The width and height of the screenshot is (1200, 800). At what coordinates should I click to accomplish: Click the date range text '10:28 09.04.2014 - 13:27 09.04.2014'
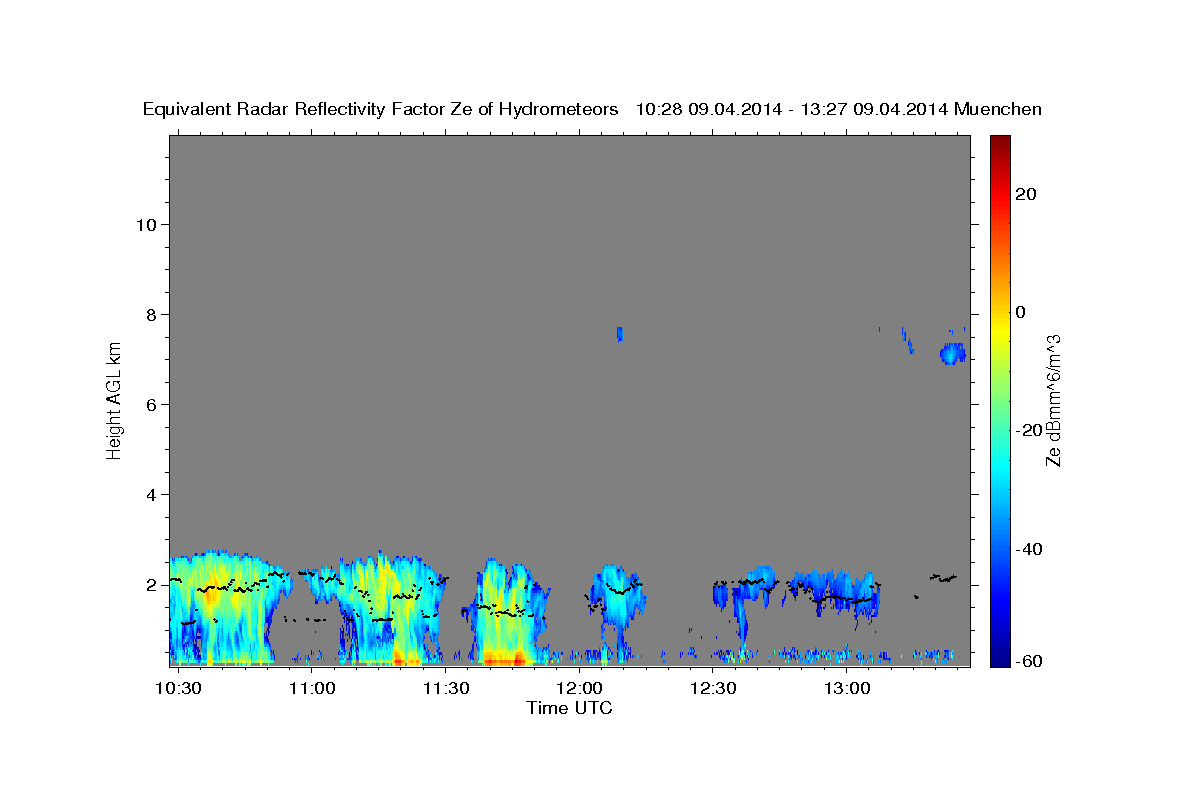click(793, 109)
